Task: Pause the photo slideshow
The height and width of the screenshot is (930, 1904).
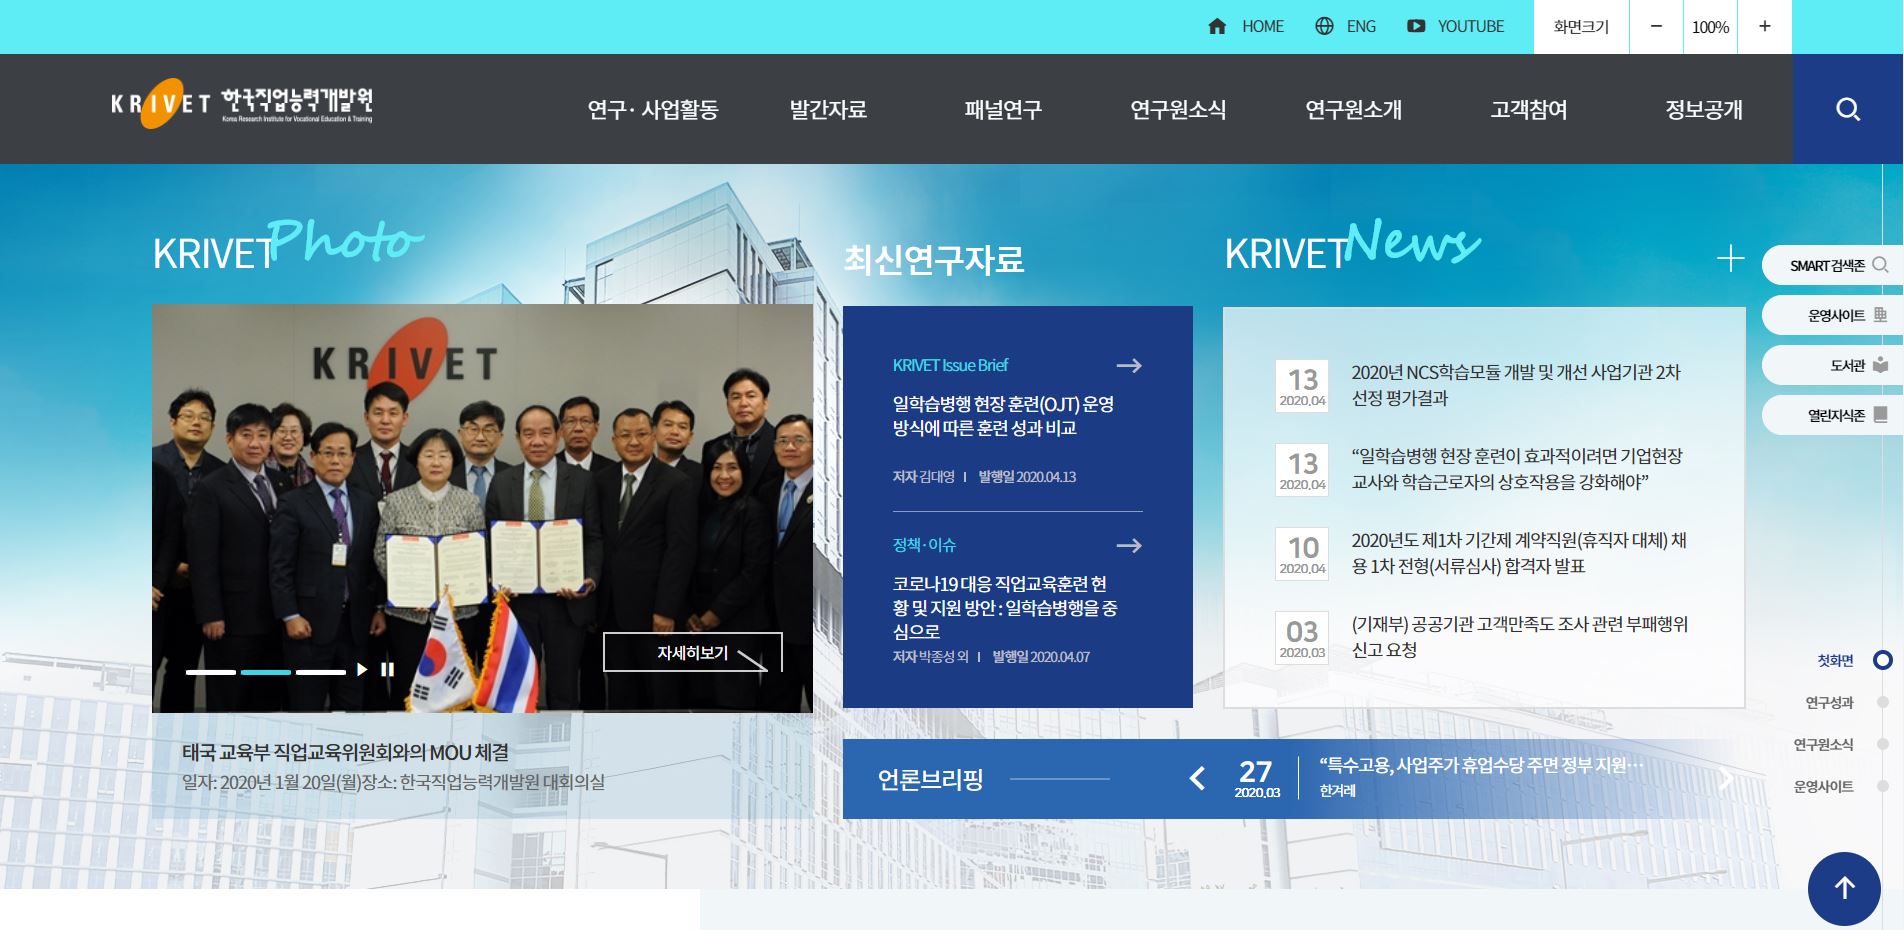Action: (x=388, y=670)
